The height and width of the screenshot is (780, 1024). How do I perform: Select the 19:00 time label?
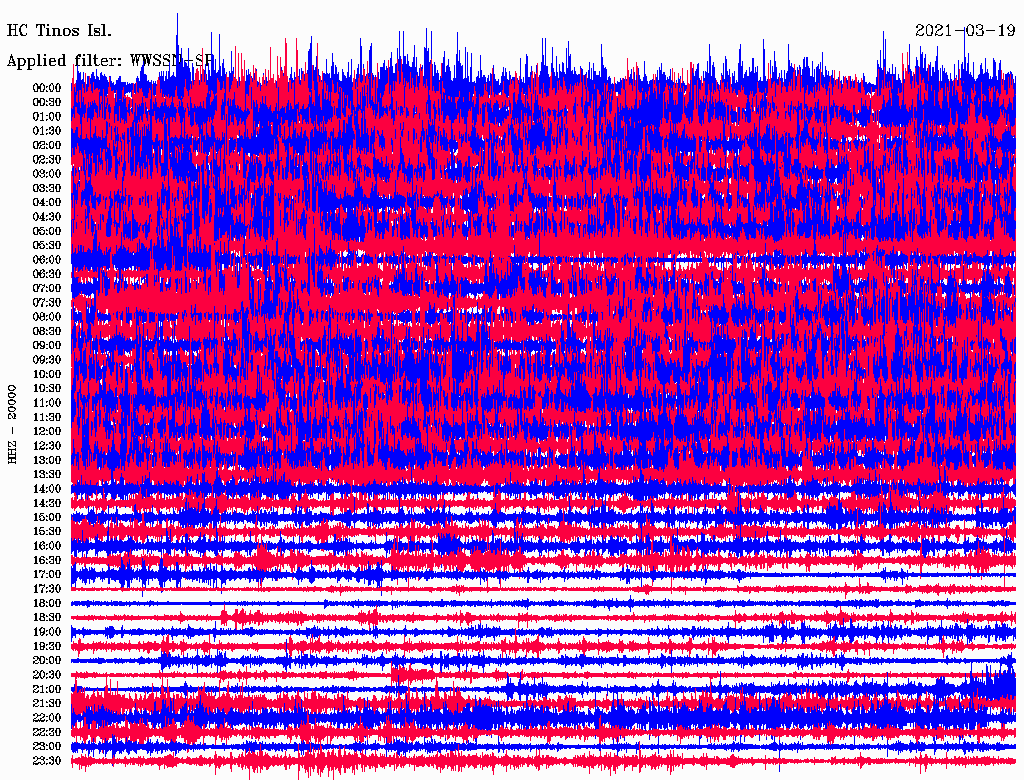coord(47,632)
